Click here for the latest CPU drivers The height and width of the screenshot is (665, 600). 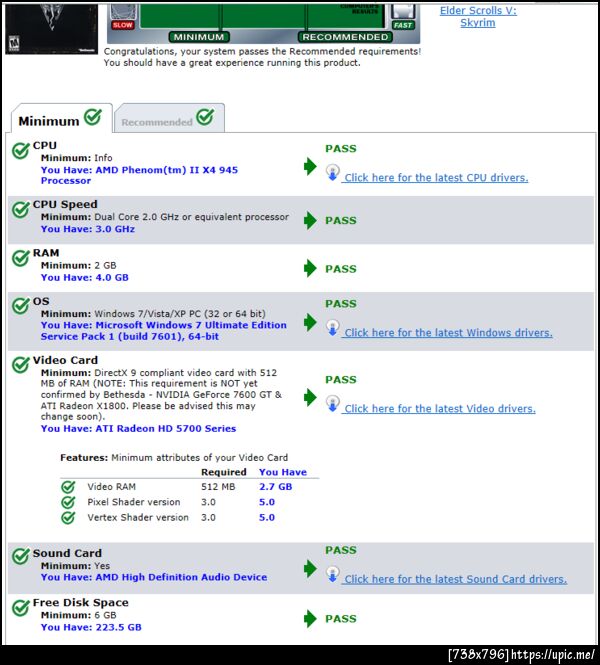point(436,178)
